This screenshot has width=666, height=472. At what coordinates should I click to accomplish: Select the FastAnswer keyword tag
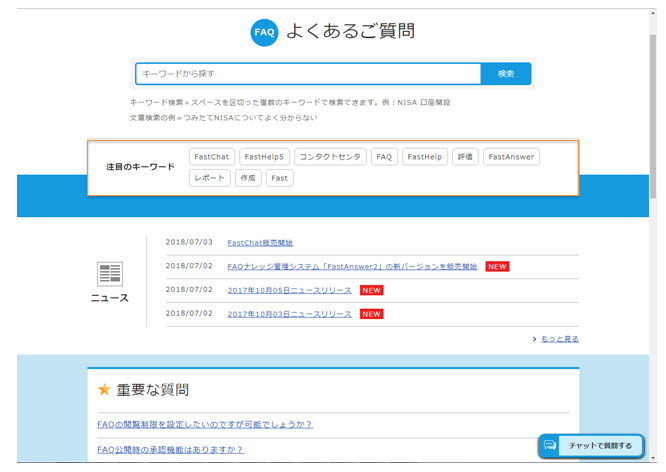point(511,157)
